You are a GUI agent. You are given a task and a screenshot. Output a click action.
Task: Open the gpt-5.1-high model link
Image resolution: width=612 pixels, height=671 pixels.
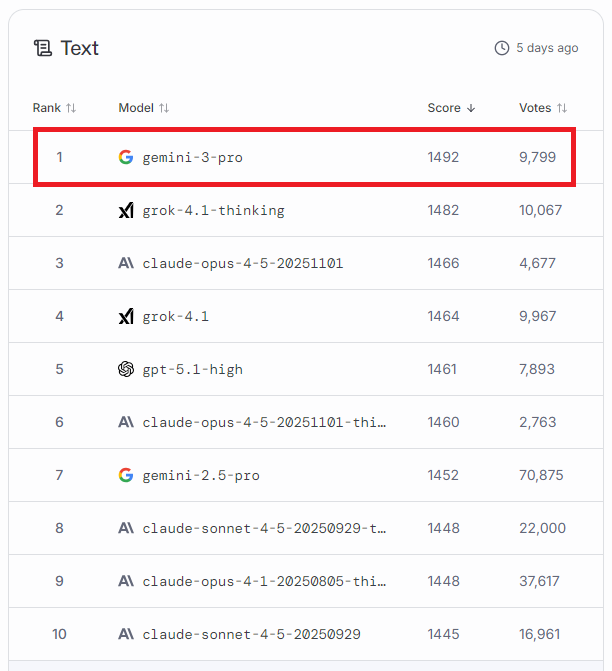193,369
